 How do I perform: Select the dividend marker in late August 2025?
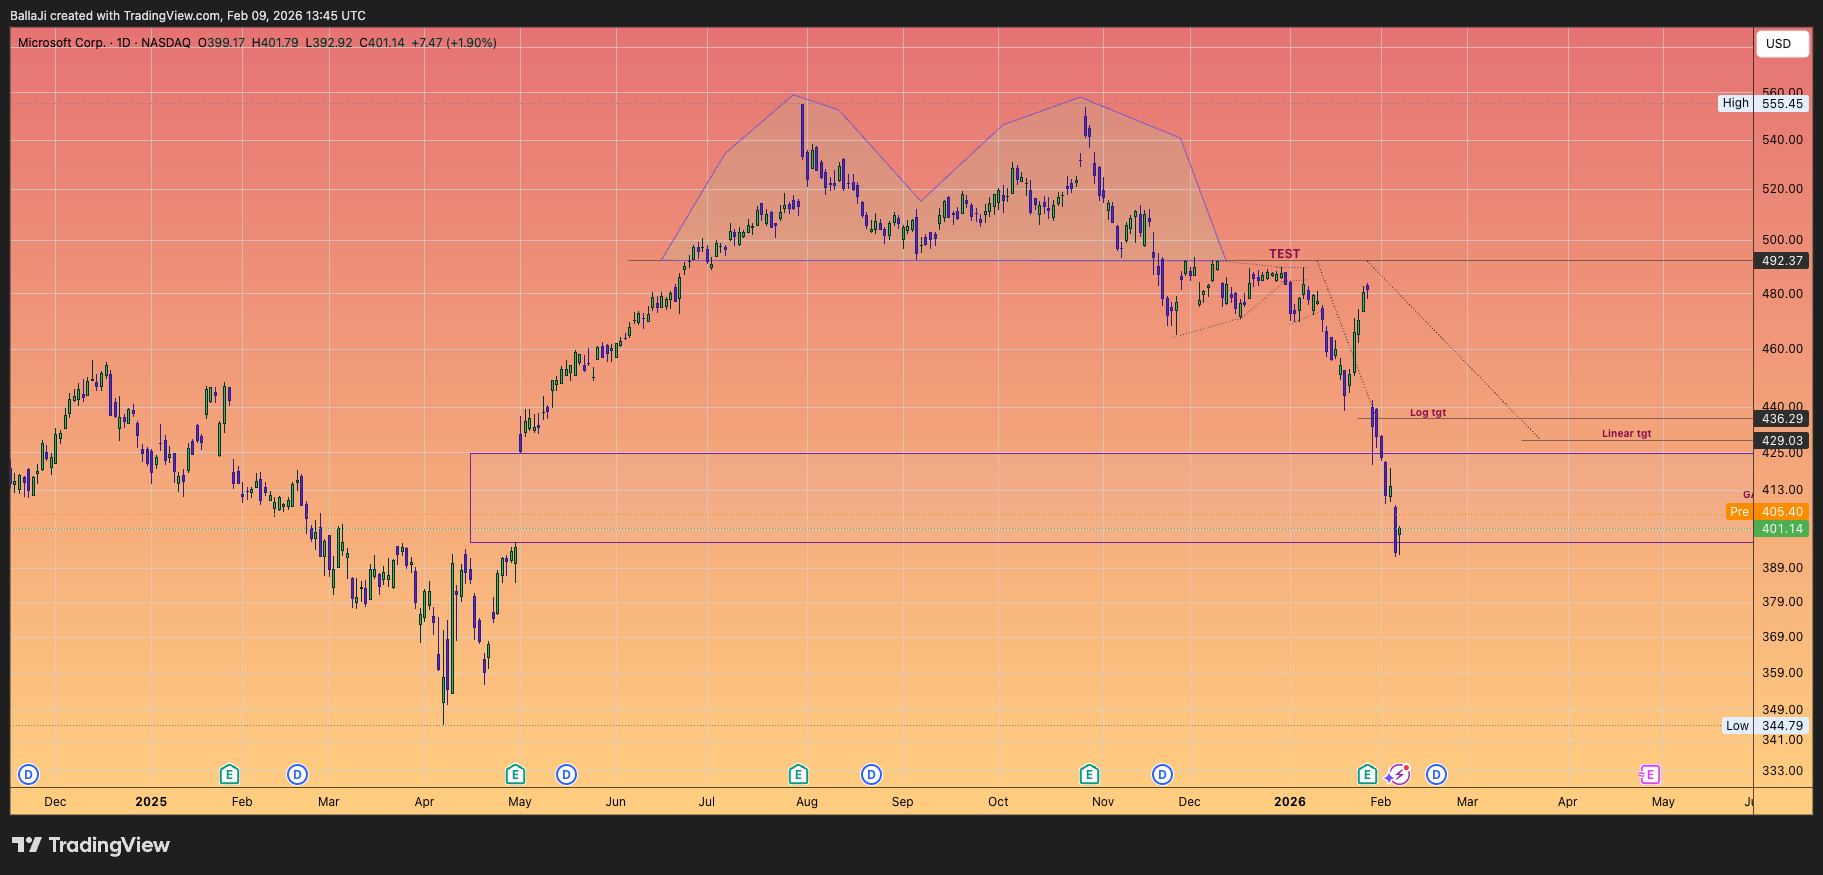point(872,774)
